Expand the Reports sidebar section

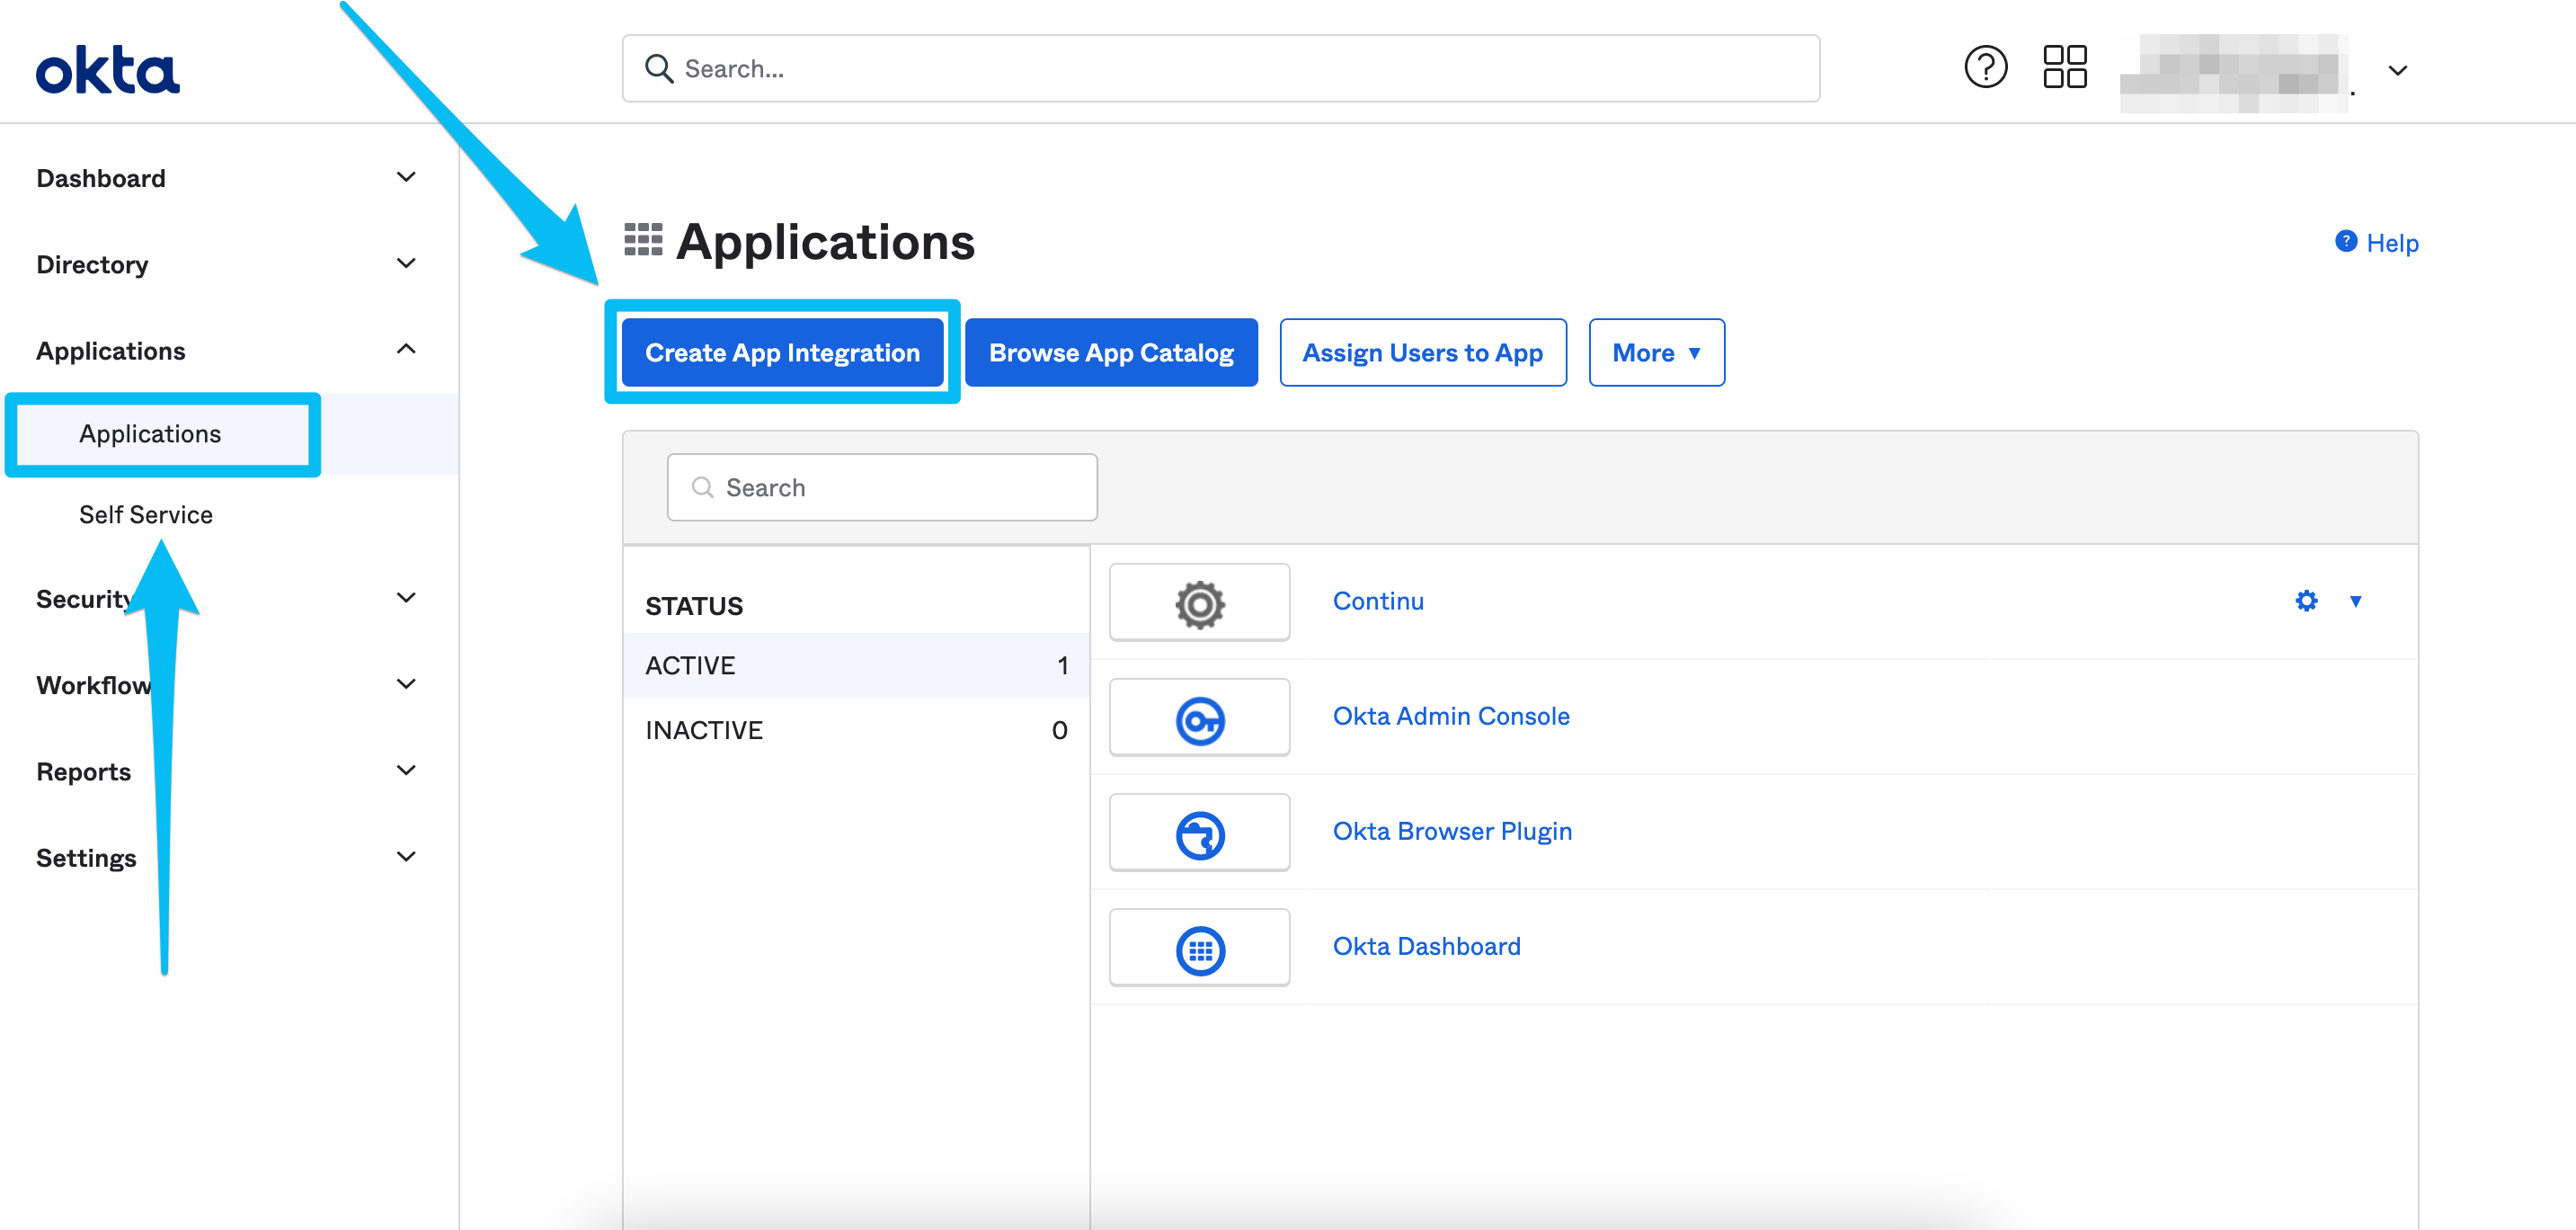click(x=405, y=770)
